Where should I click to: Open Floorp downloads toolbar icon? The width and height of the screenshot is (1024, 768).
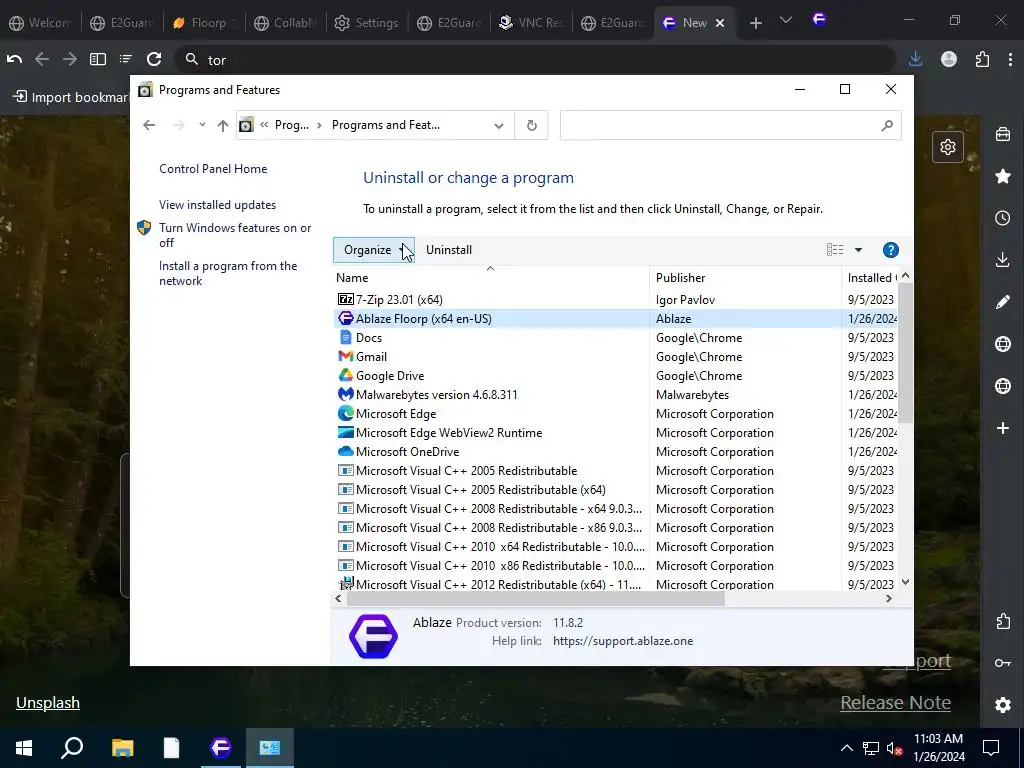916,59
